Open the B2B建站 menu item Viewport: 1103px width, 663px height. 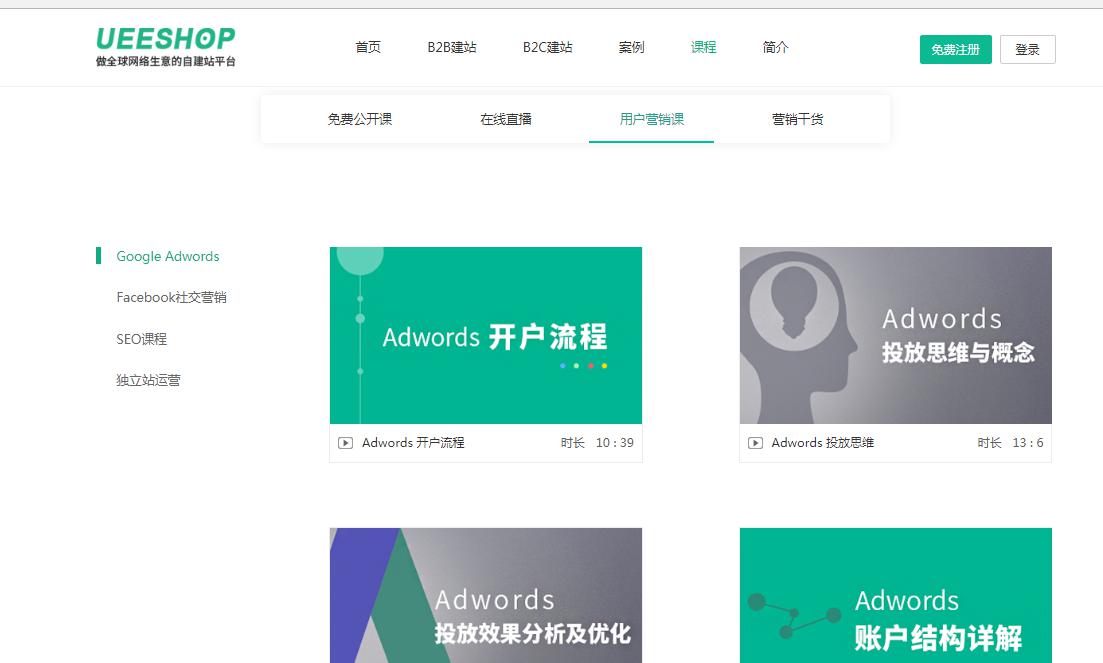(451, 46)
